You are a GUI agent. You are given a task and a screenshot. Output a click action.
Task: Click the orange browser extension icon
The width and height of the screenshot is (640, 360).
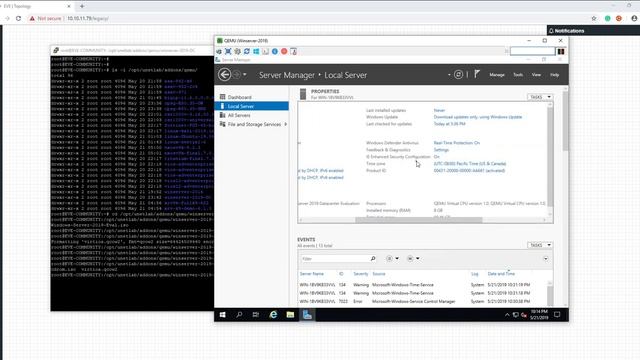pyautogui.click(x=619, y=18)
